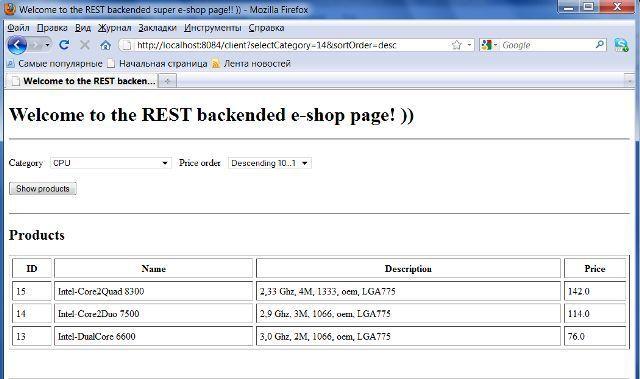Screen dimensions: 640x379
Task: Click the Price column header
Action: coord(595,268)
